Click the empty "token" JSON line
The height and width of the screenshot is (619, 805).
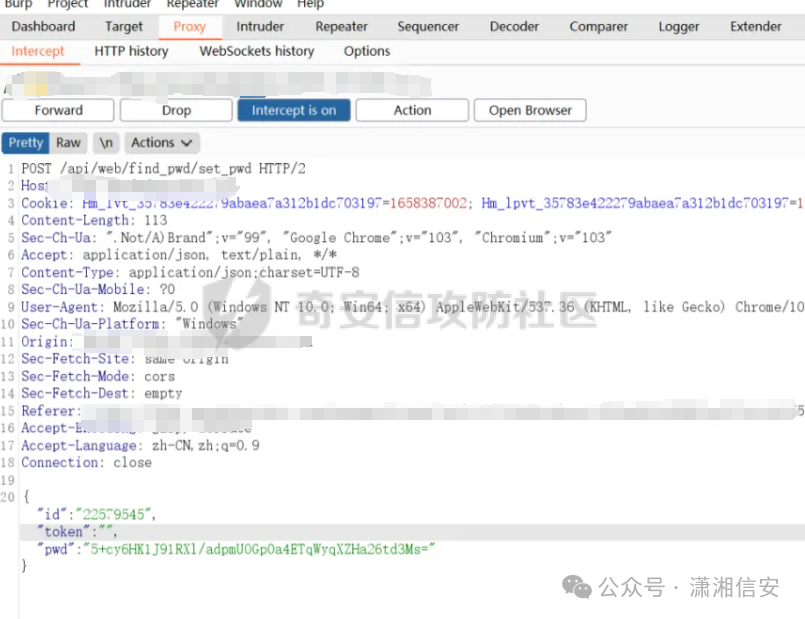76,532
